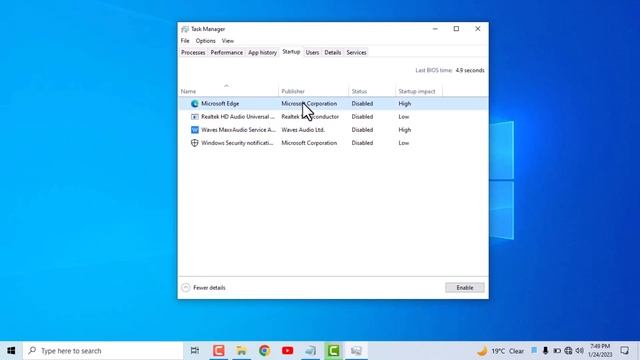Switch to the Details tab
Screen dimensions: 640x360
333,53
